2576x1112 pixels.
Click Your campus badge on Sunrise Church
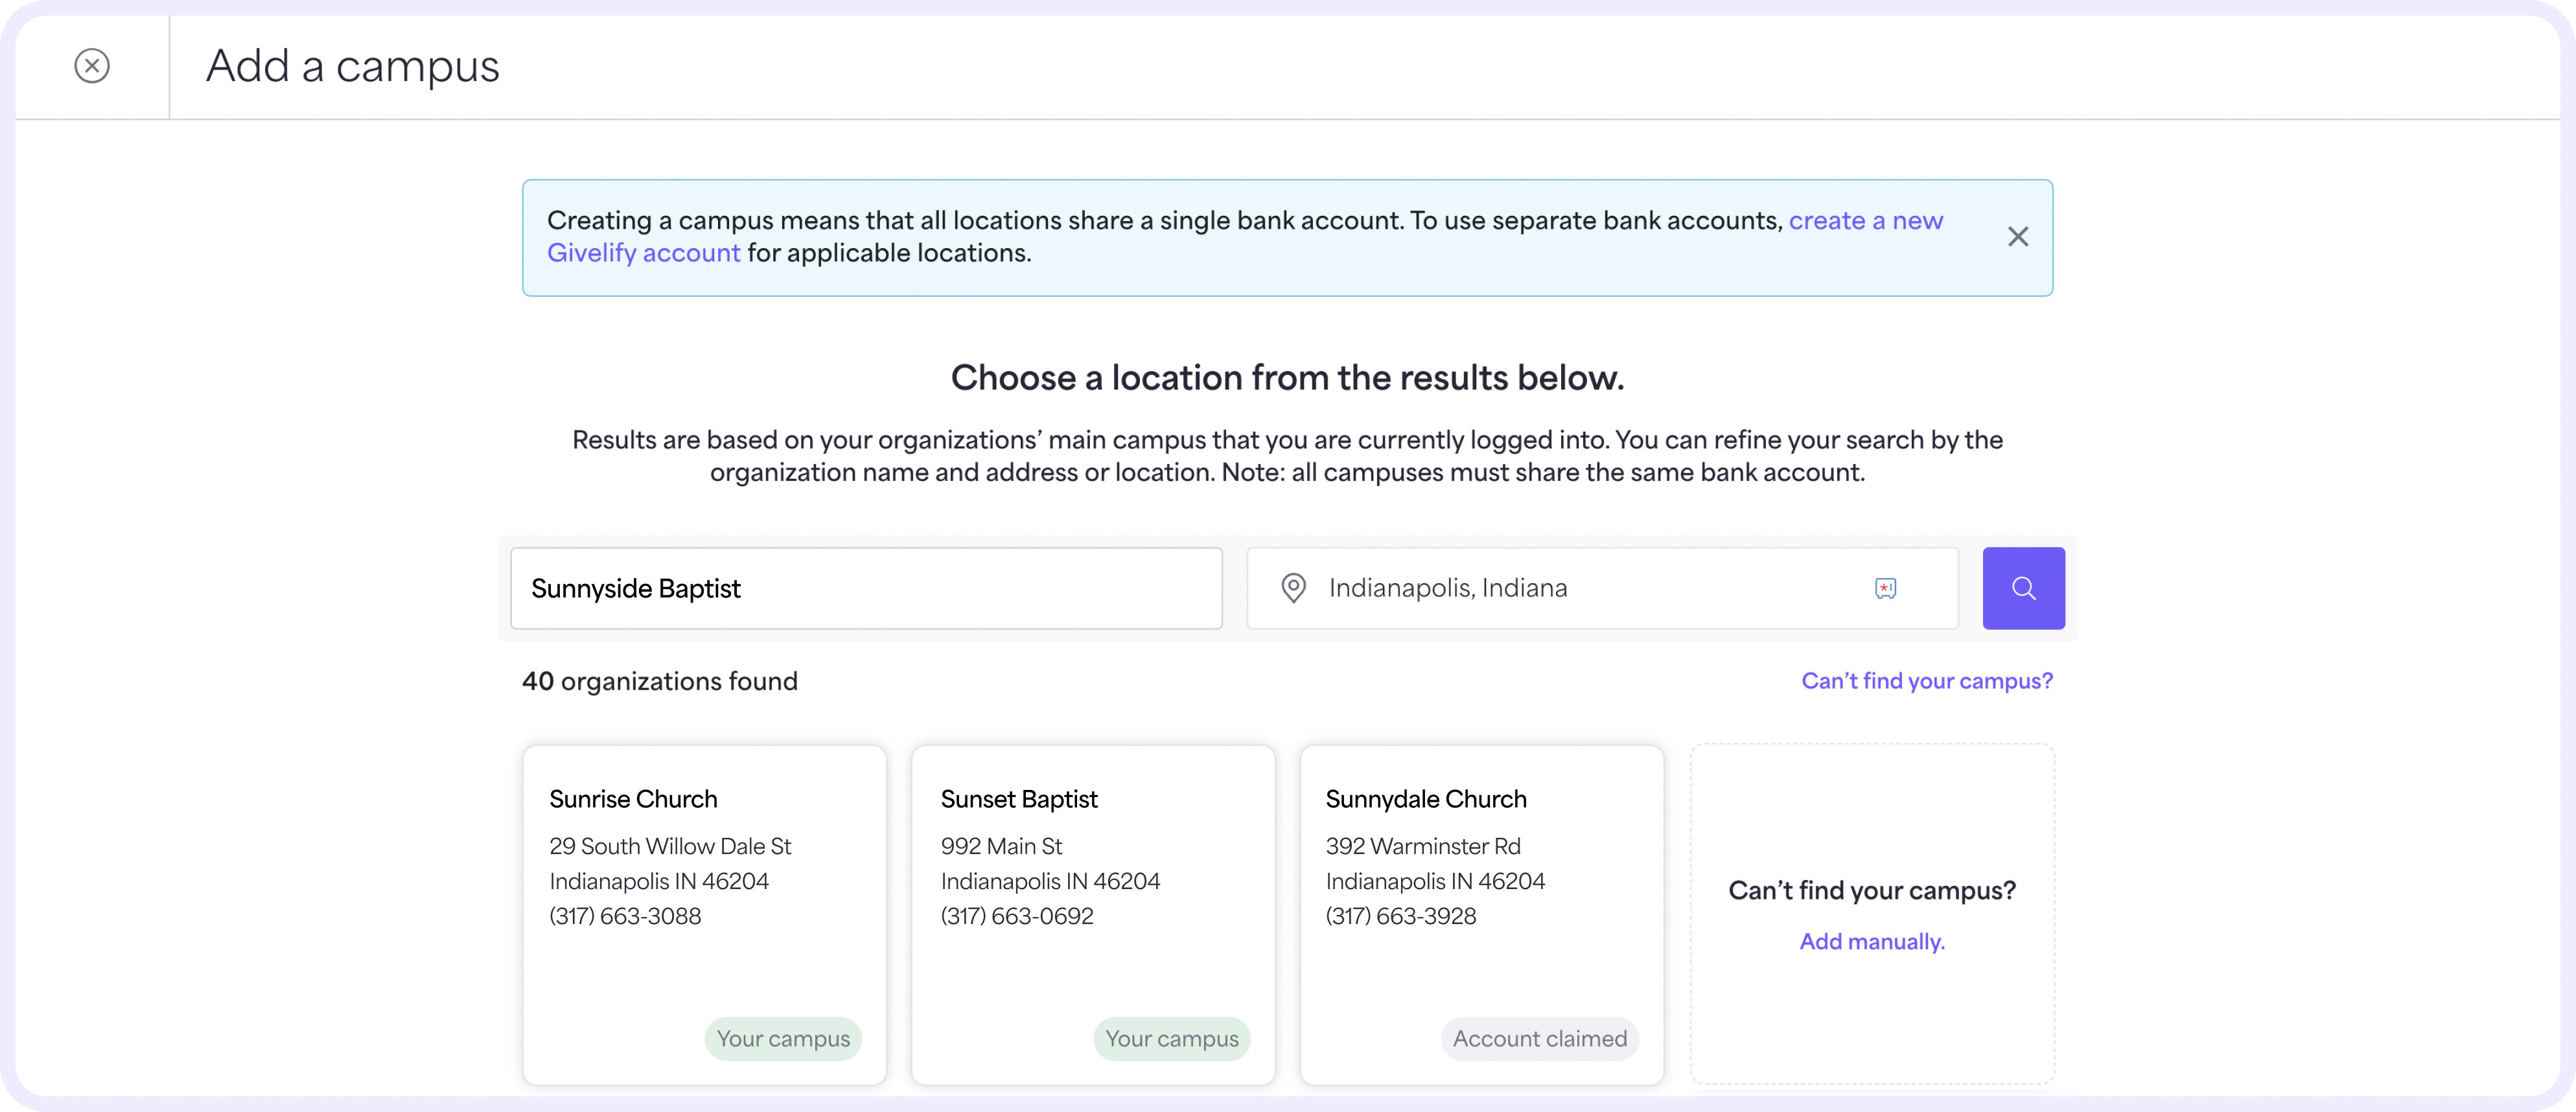[783, 1039]
